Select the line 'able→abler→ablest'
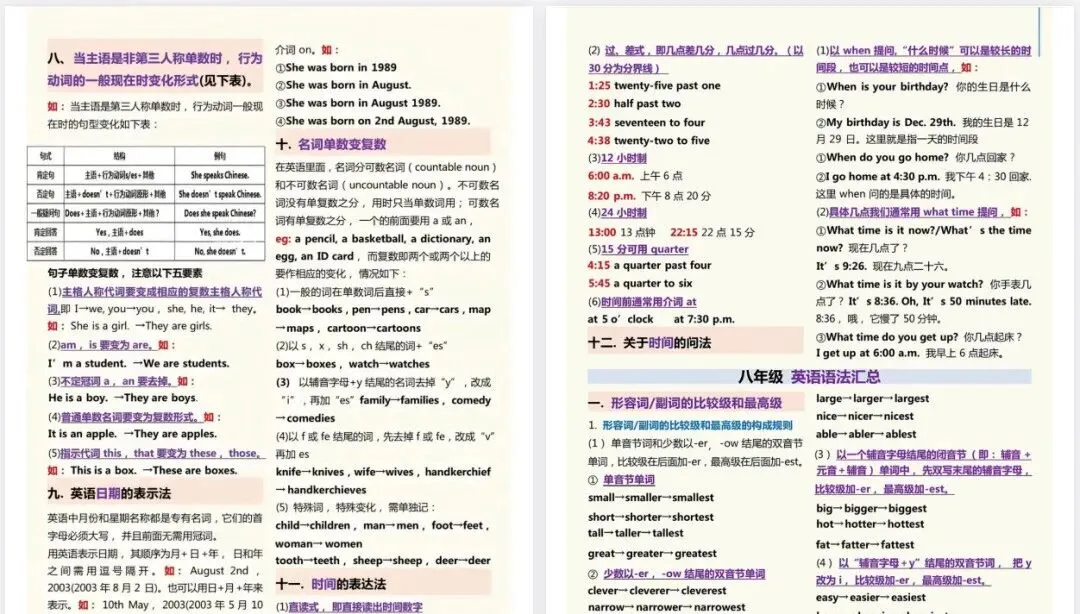Viewport: 1080px width, 614px height. coord(866,434)
